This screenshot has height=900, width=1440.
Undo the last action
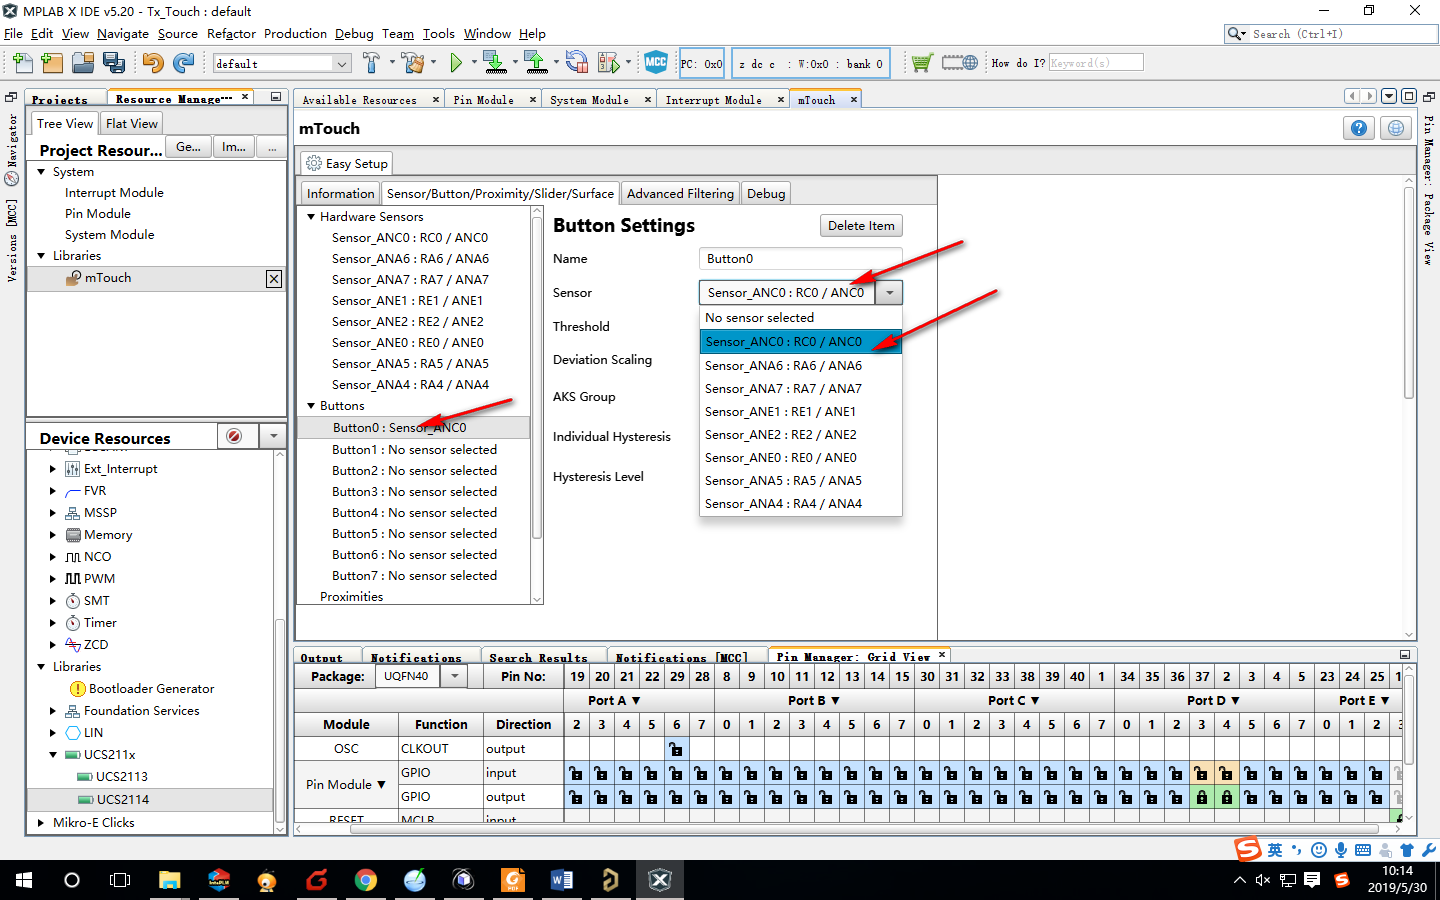153,63
